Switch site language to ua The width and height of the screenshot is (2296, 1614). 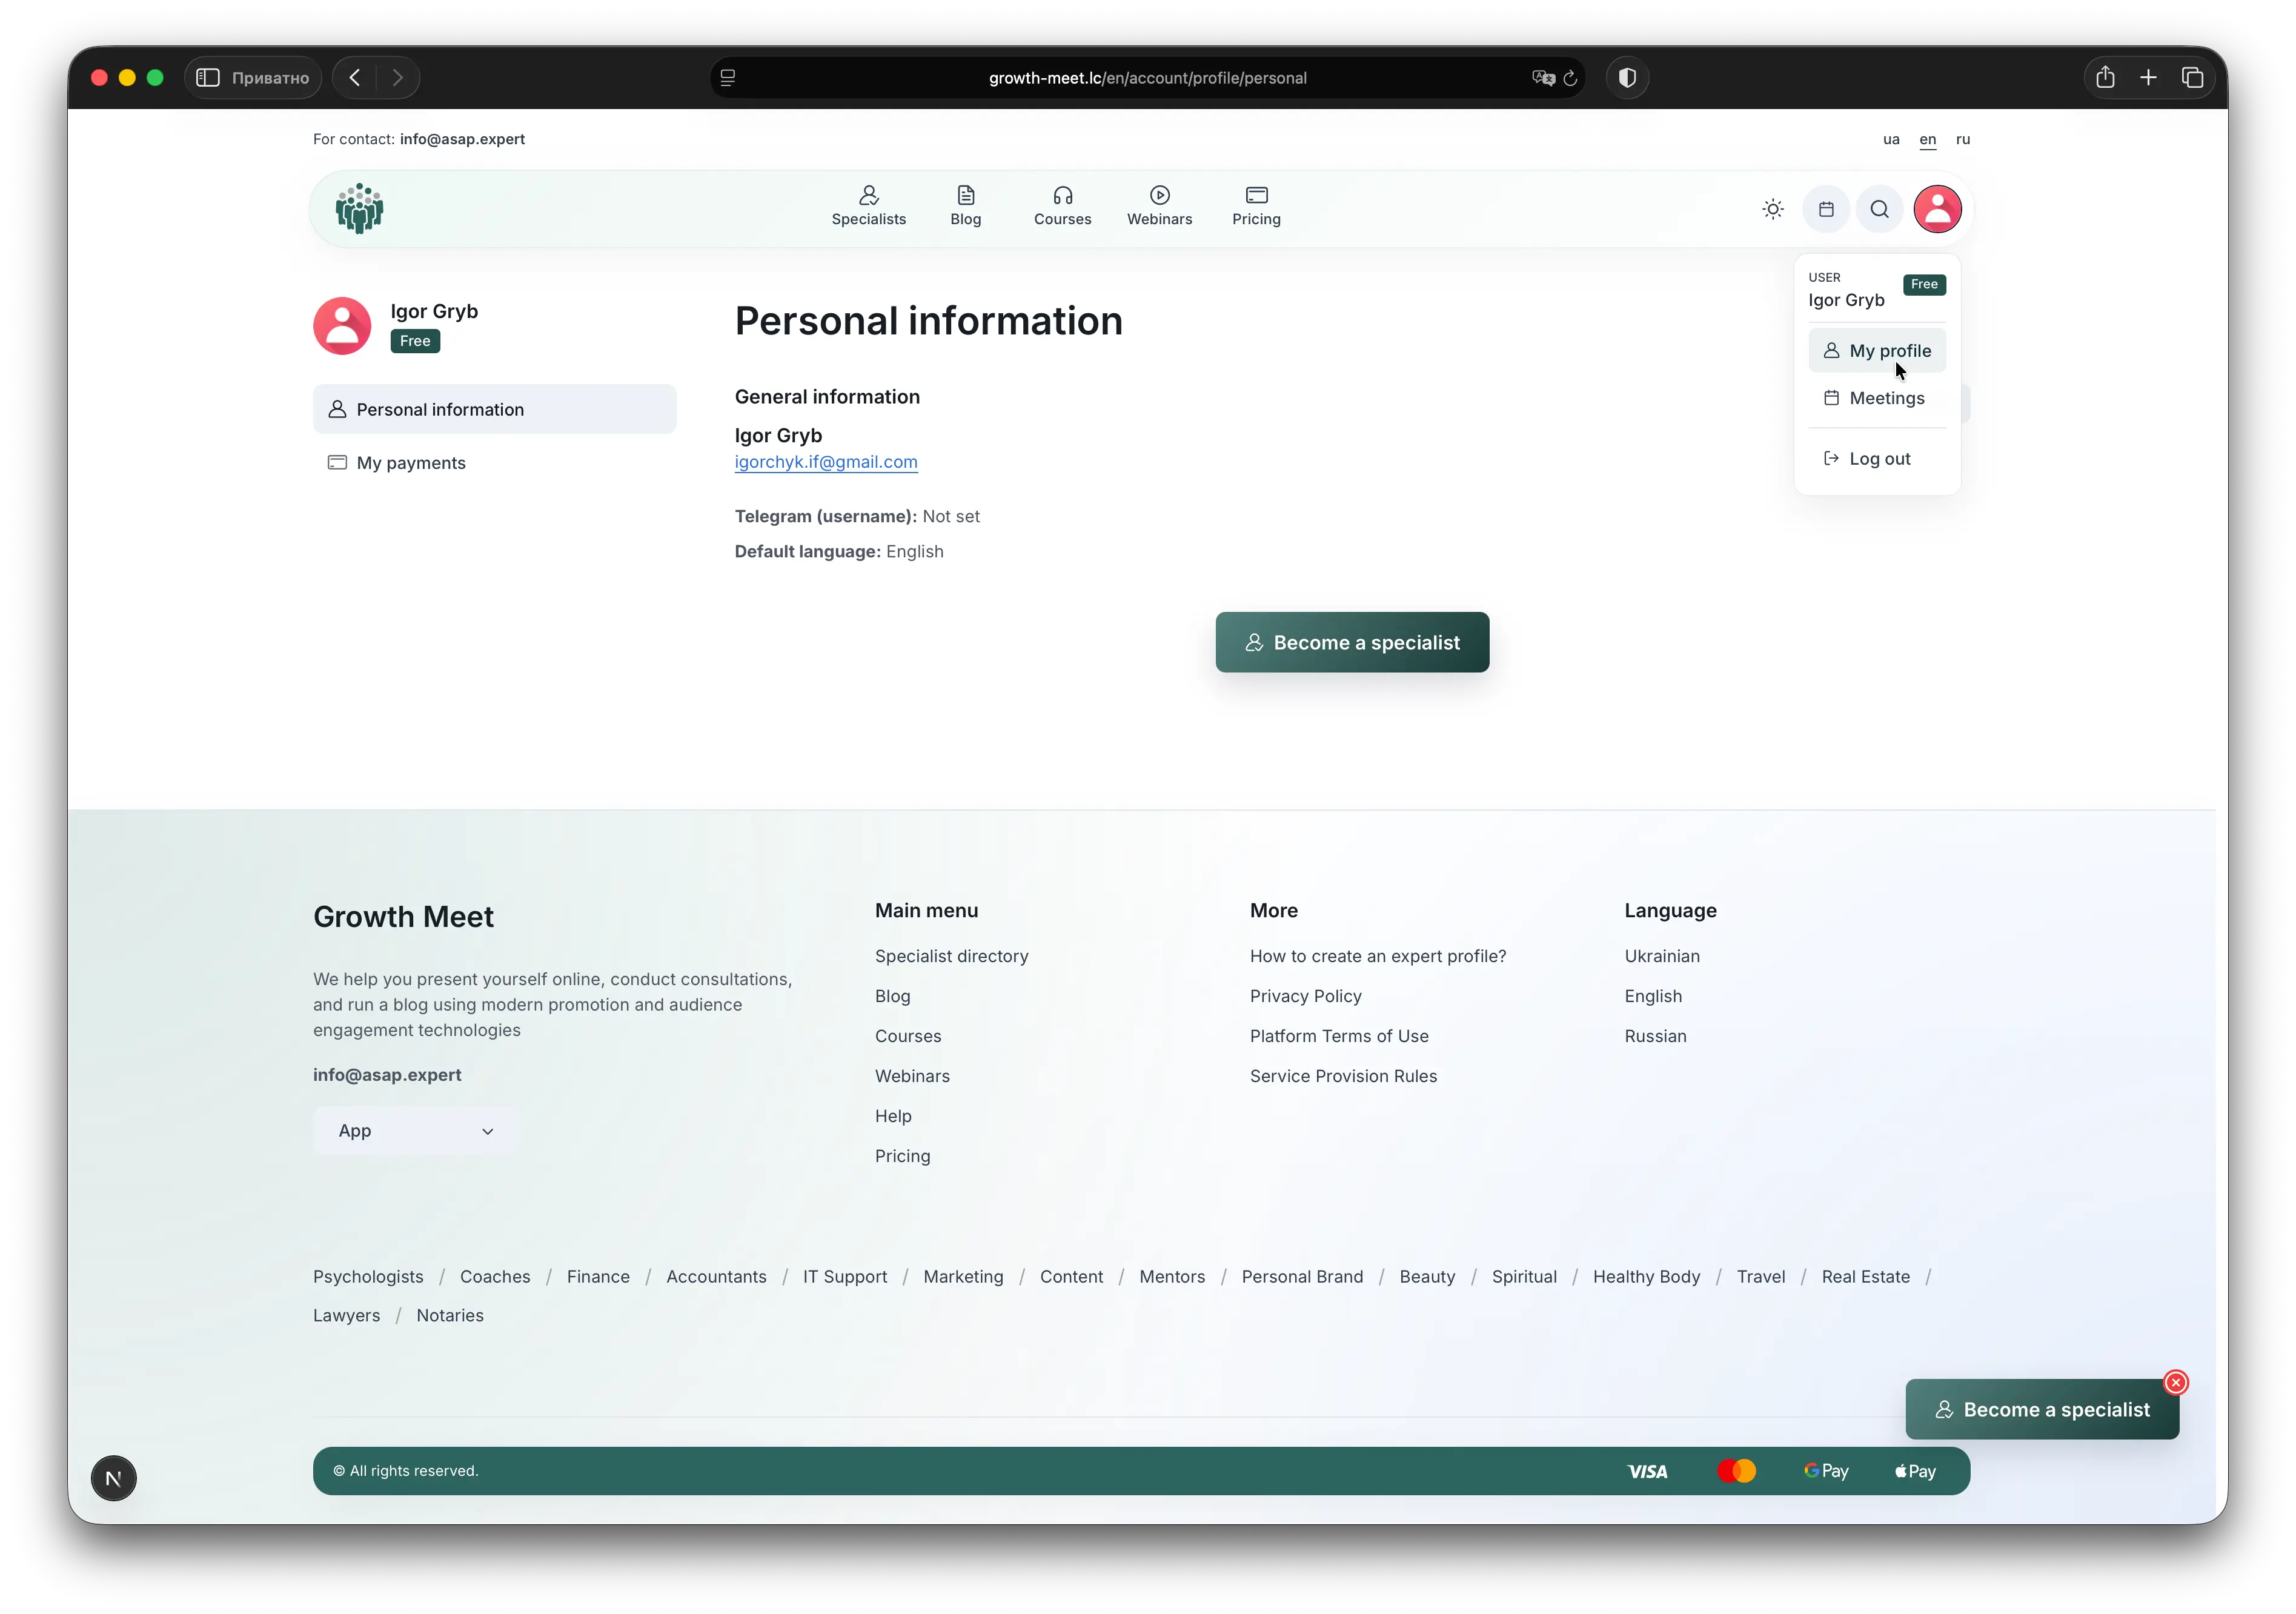[1890, 139]
